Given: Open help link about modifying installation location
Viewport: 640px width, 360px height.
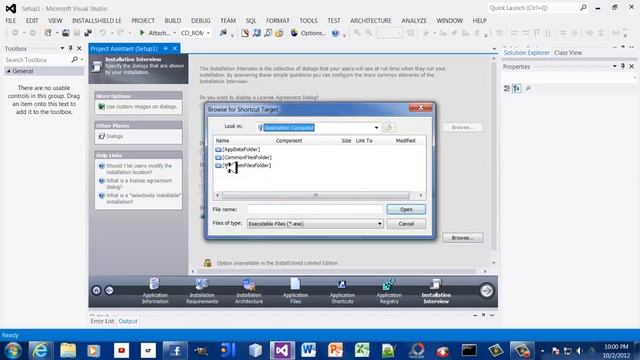Looking at the screenshot, I should pyautogui.click(x=139, y=169).
